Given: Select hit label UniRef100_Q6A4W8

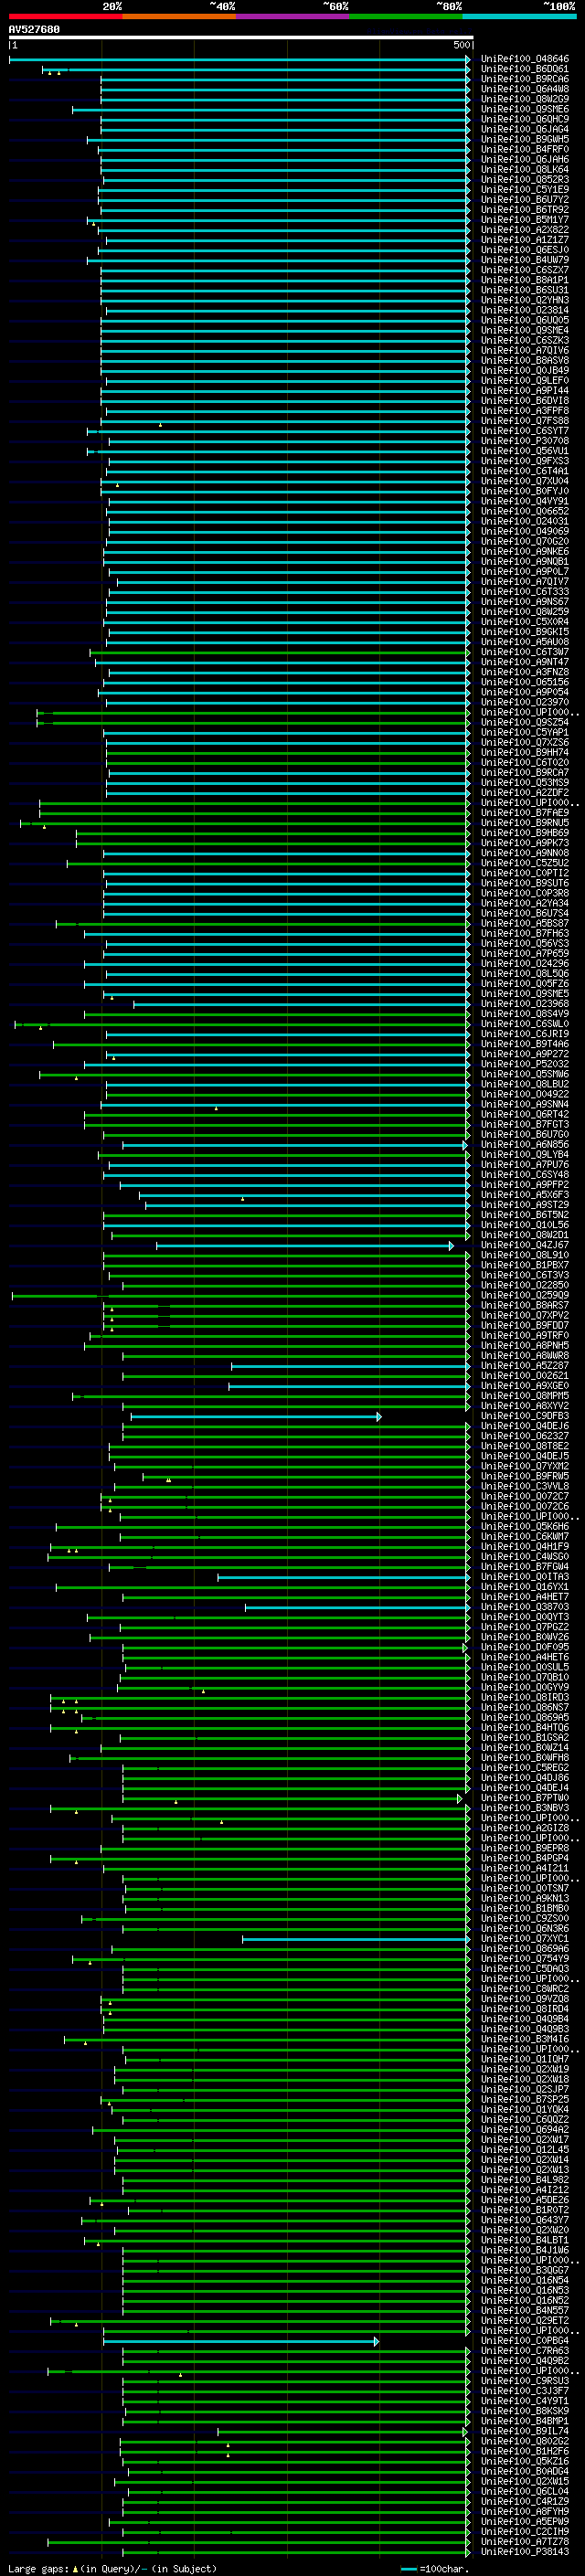Looking at the screenshot, I should [x=525, y=89].
